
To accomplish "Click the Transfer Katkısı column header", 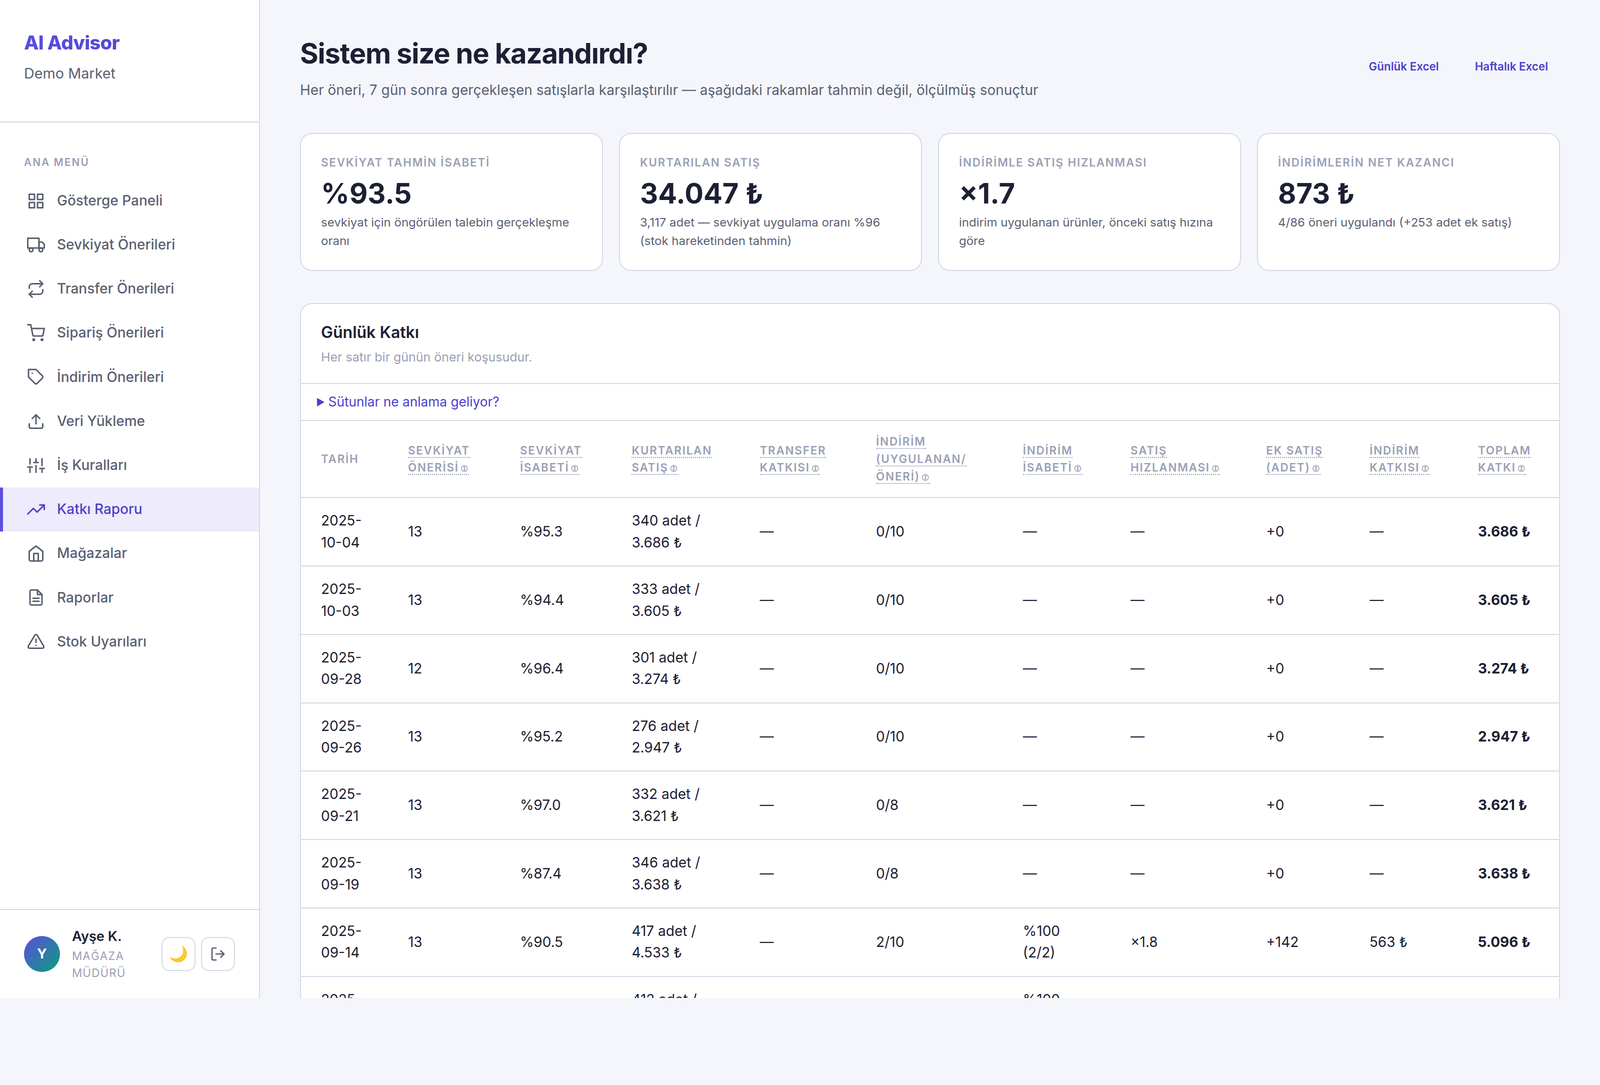I will click(792, 459).
